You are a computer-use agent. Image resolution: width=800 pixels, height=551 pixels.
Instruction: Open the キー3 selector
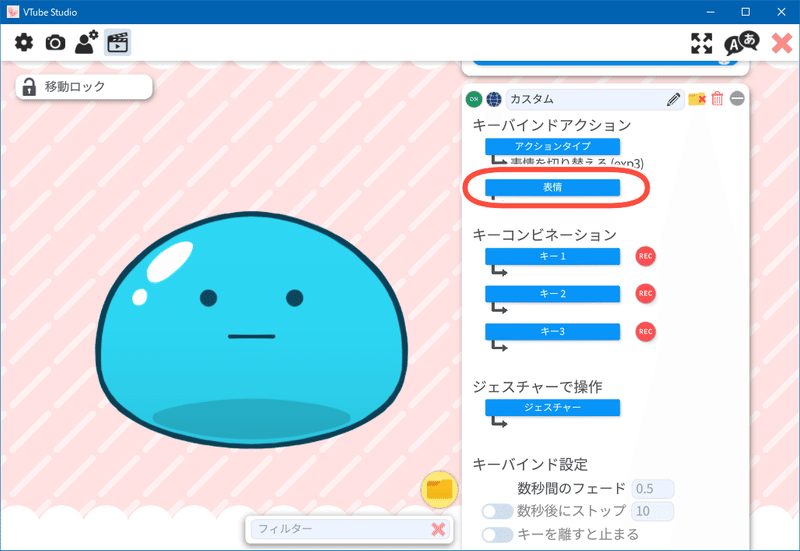[x=553, y=332]
